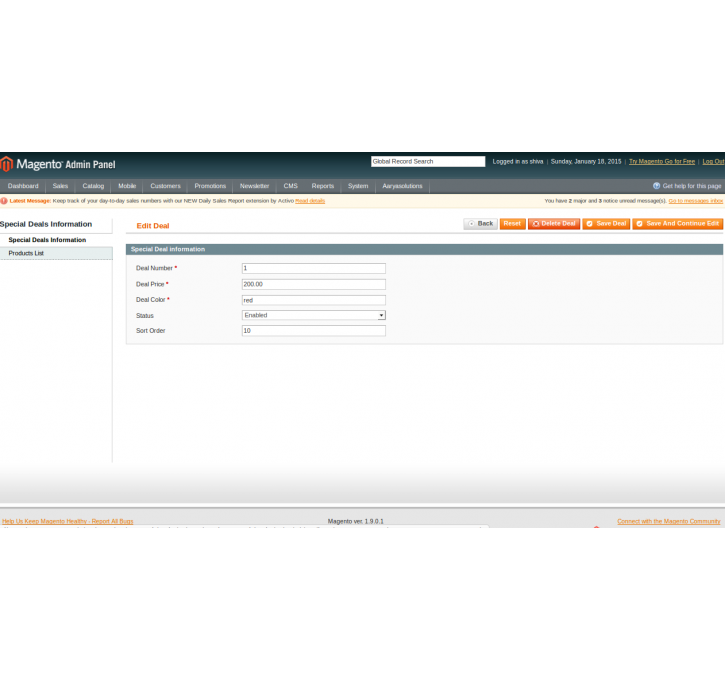
Task: Follow the Try Magento Go for Free link
Action: (x=661, y=161)
